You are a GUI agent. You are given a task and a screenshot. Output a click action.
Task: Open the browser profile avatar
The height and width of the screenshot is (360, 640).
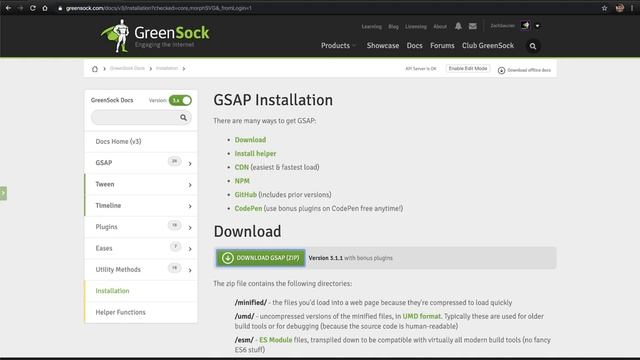point(620,8)
